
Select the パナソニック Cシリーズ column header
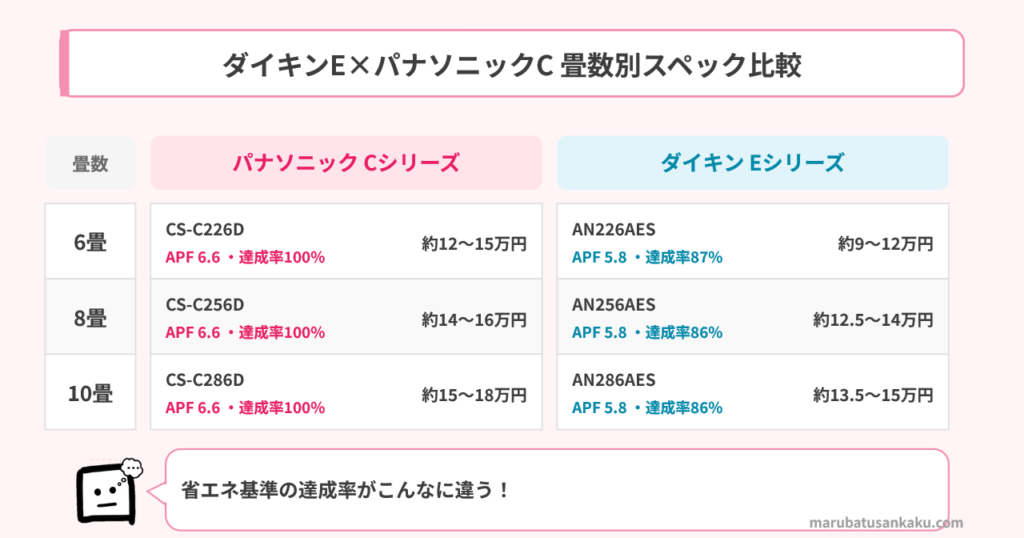point(346,163)
